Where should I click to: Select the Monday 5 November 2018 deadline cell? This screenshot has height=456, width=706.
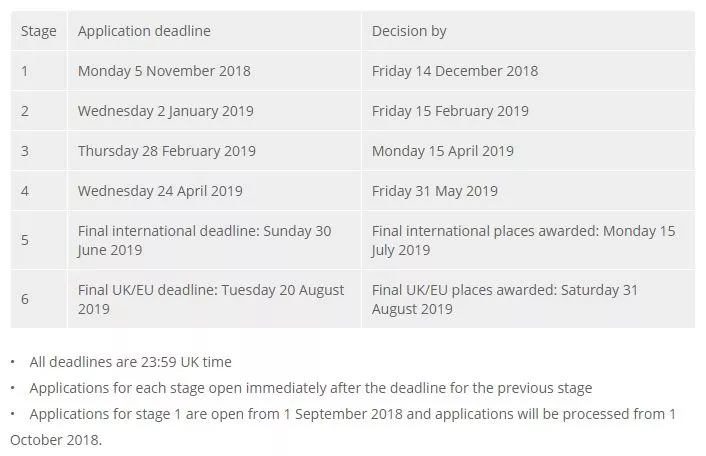164,71
